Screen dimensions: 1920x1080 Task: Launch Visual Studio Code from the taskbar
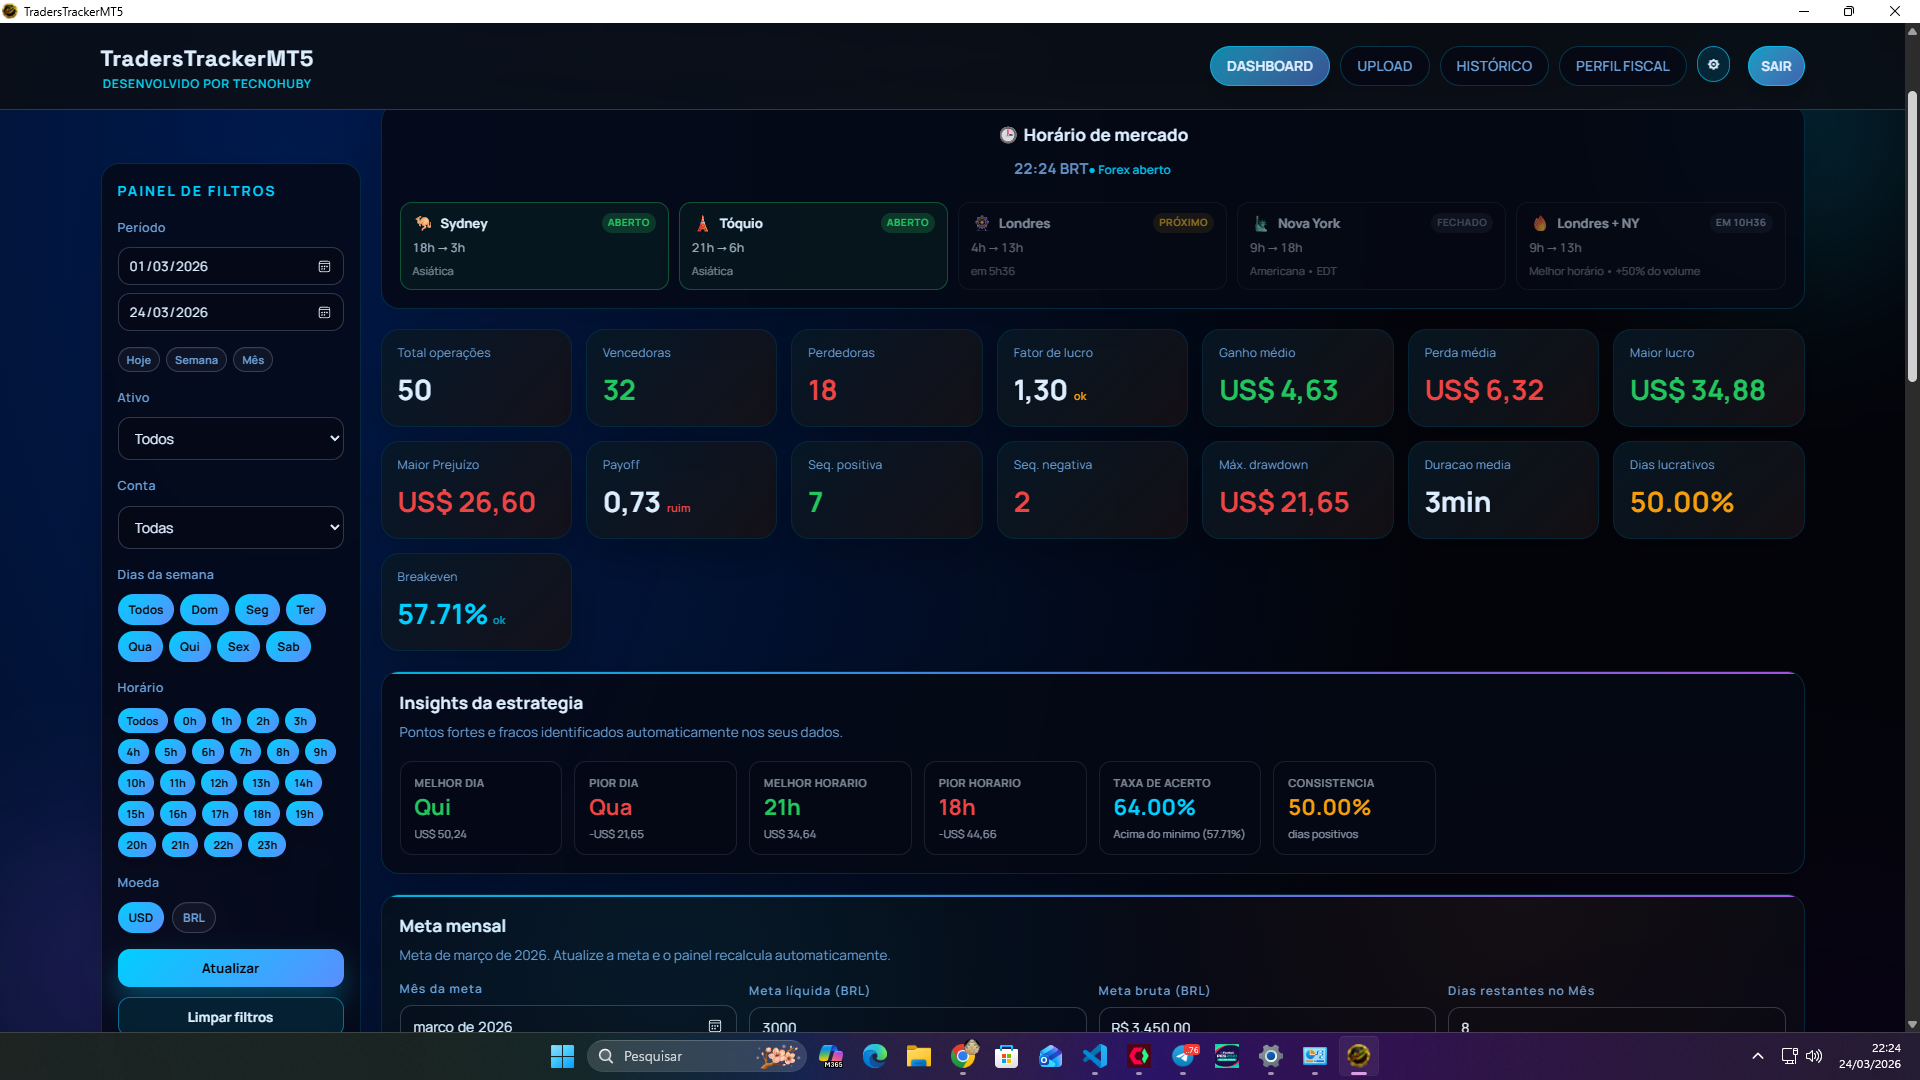coord(1096,1056)
